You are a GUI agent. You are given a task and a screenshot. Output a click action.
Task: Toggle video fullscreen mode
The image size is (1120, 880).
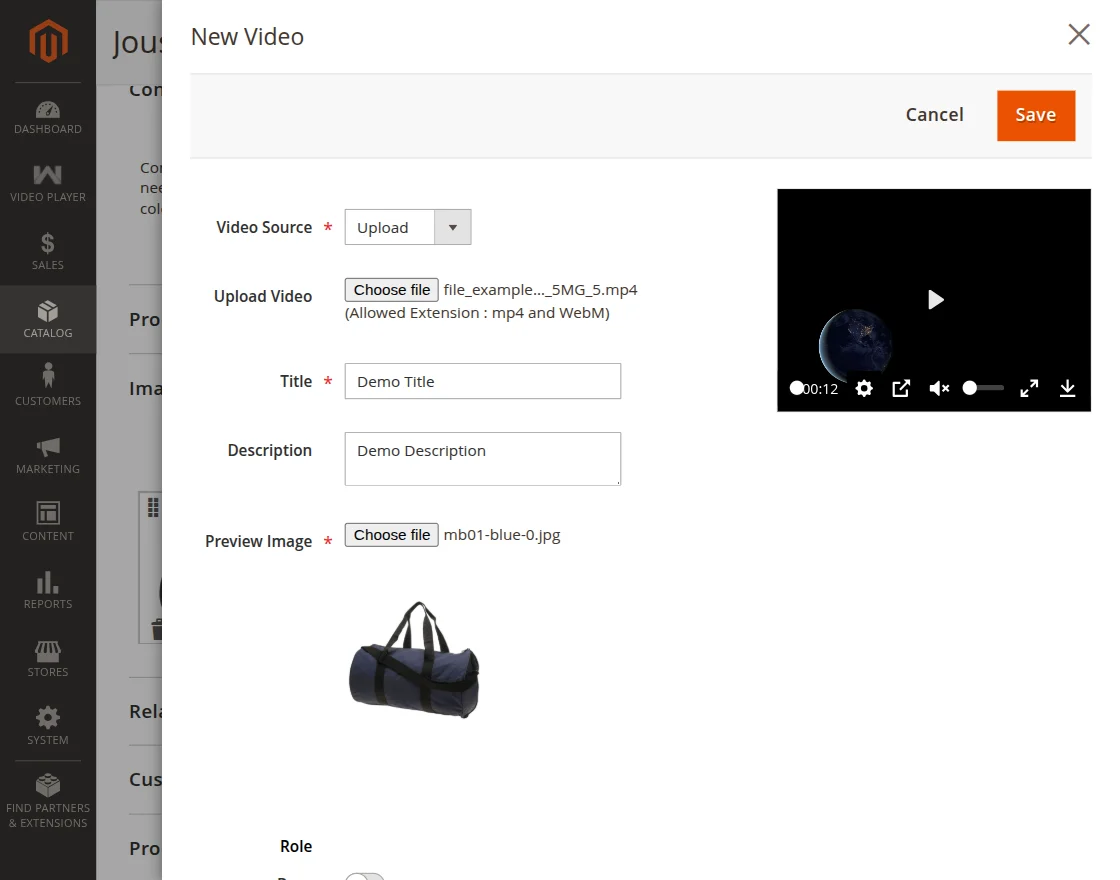(x=1029, y=388)
